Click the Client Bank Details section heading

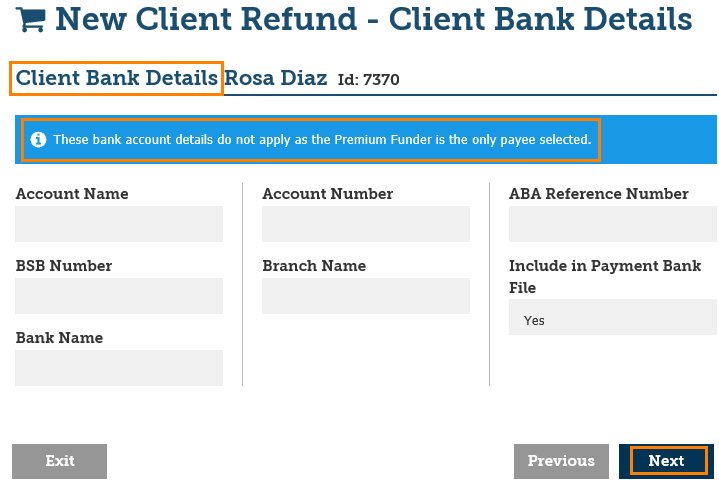click(x=116, y=78)
